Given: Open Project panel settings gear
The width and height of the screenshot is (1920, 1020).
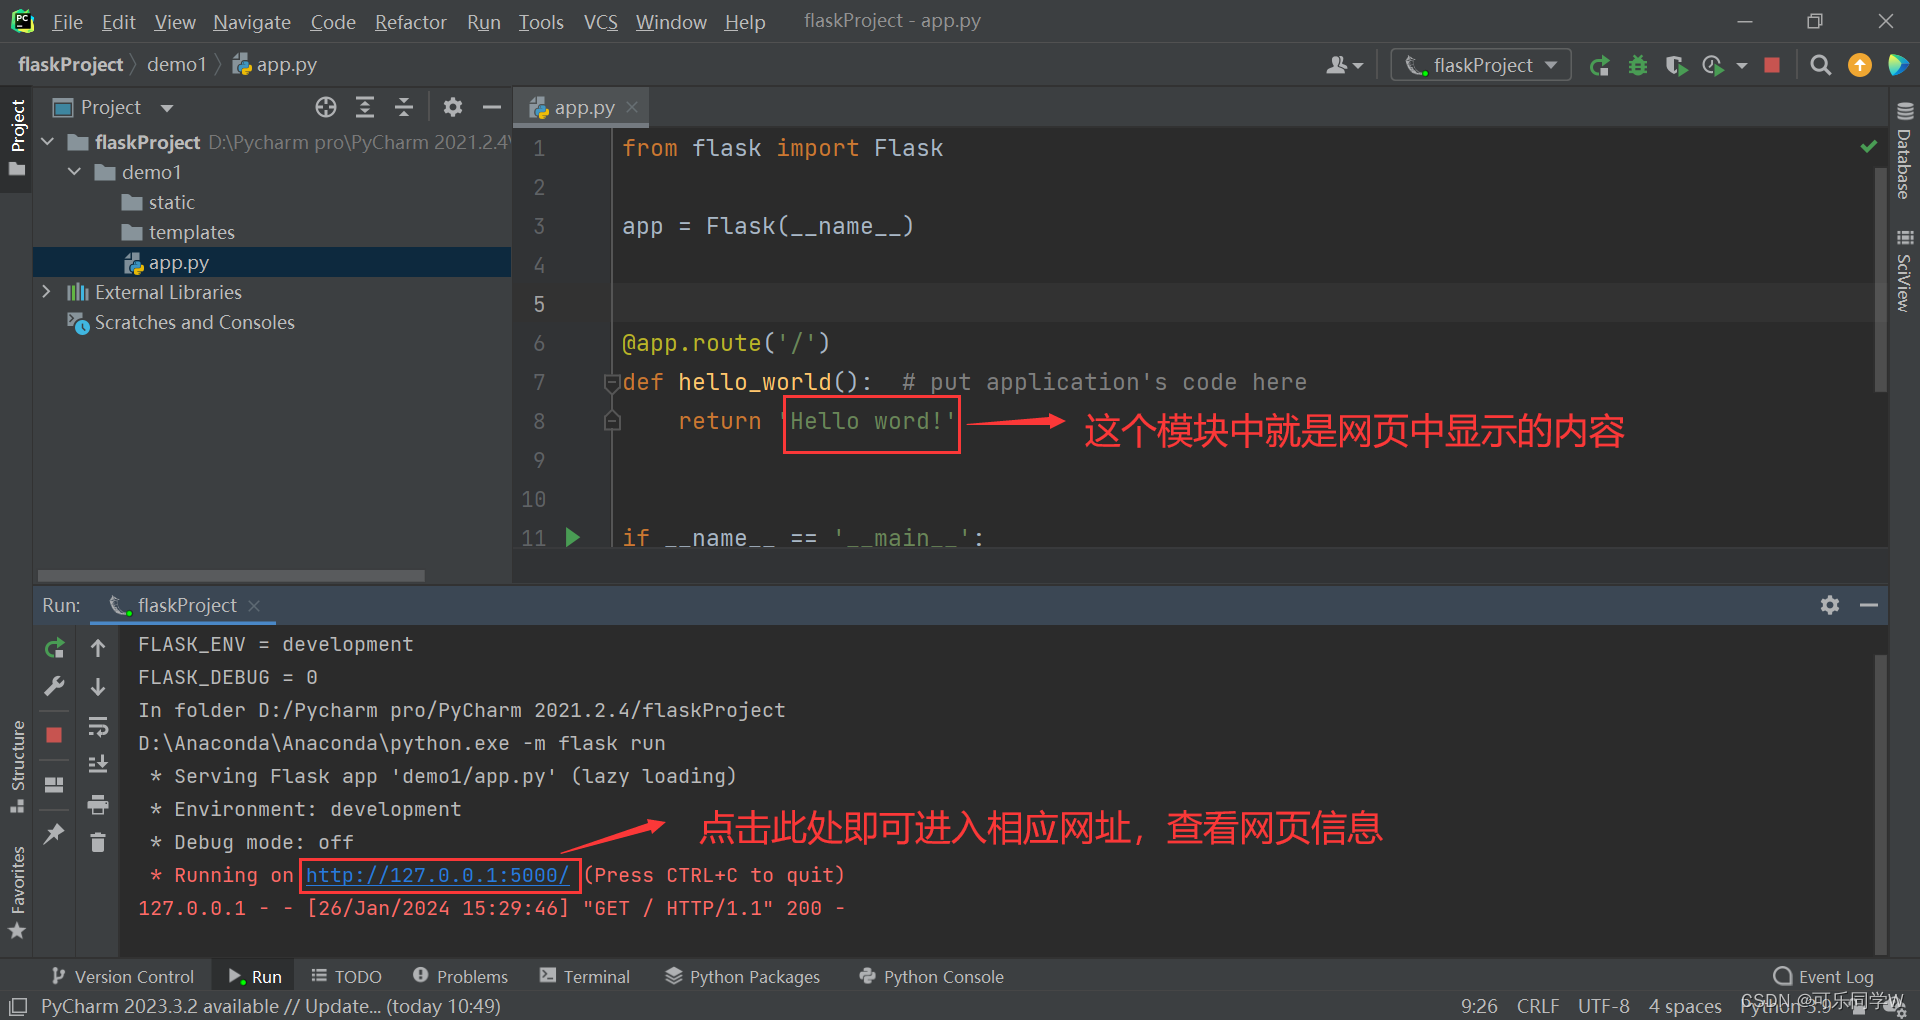Looking at the screenshot, I should coord(453,107).
